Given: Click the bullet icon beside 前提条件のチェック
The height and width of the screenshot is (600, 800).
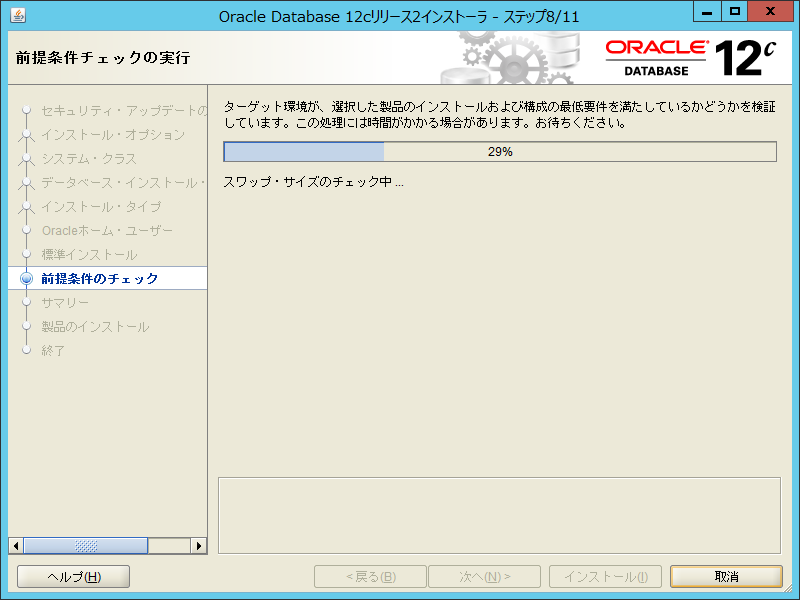Looking at the screenshot, I should click(x=26, y=279).
